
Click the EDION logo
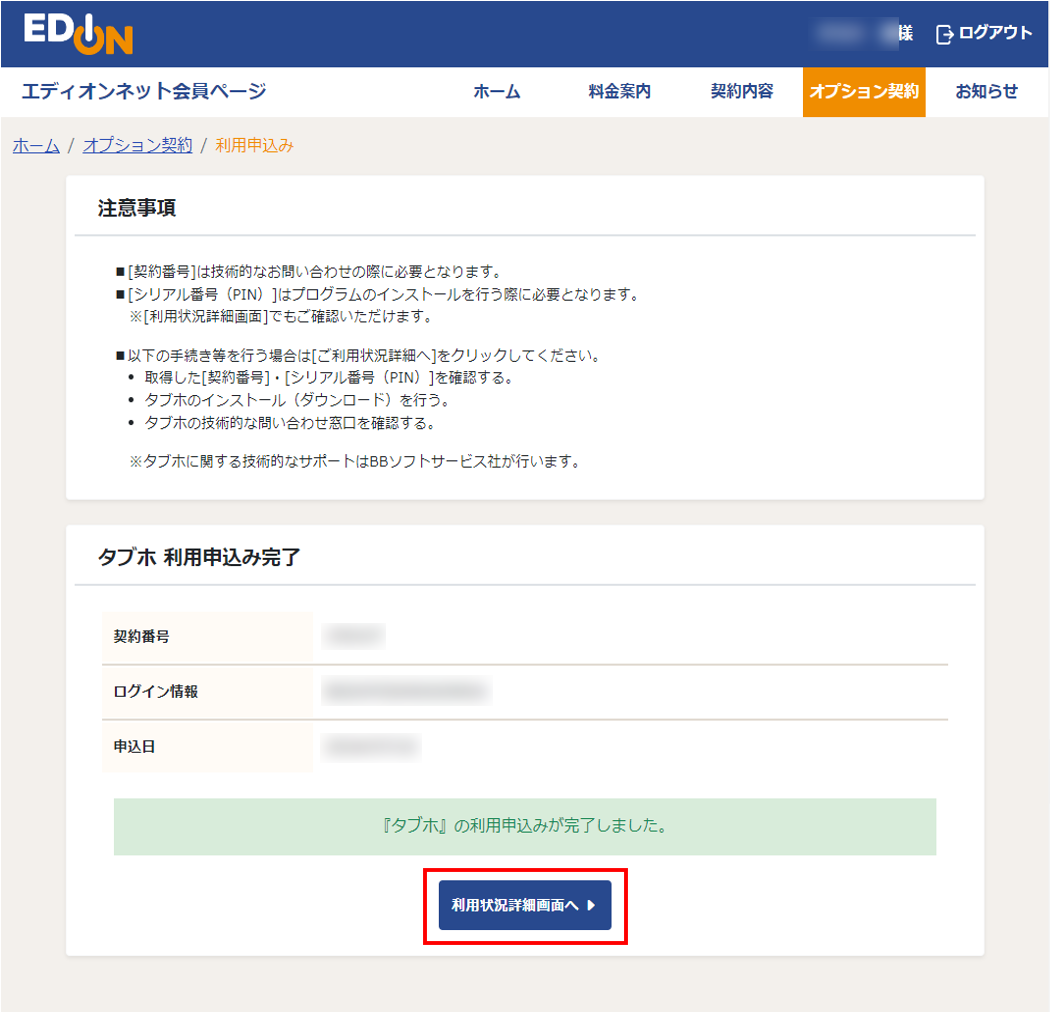click(x=78, y=33)
